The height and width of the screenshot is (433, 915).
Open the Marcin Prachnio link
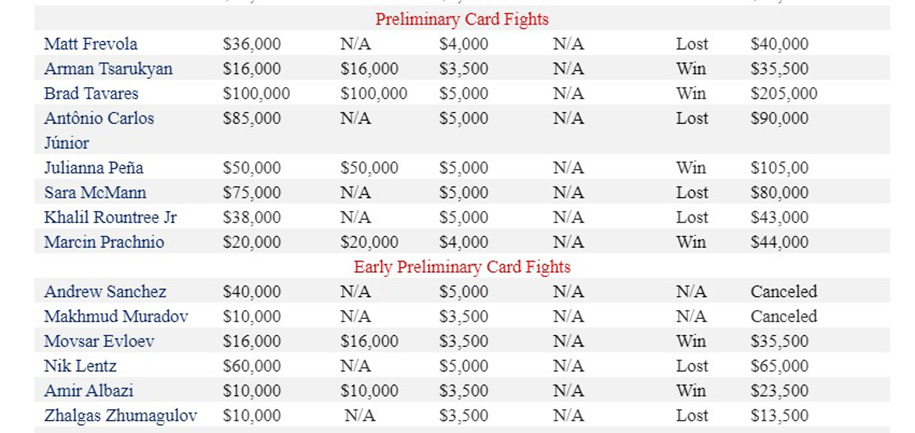[x=104, y=242]
